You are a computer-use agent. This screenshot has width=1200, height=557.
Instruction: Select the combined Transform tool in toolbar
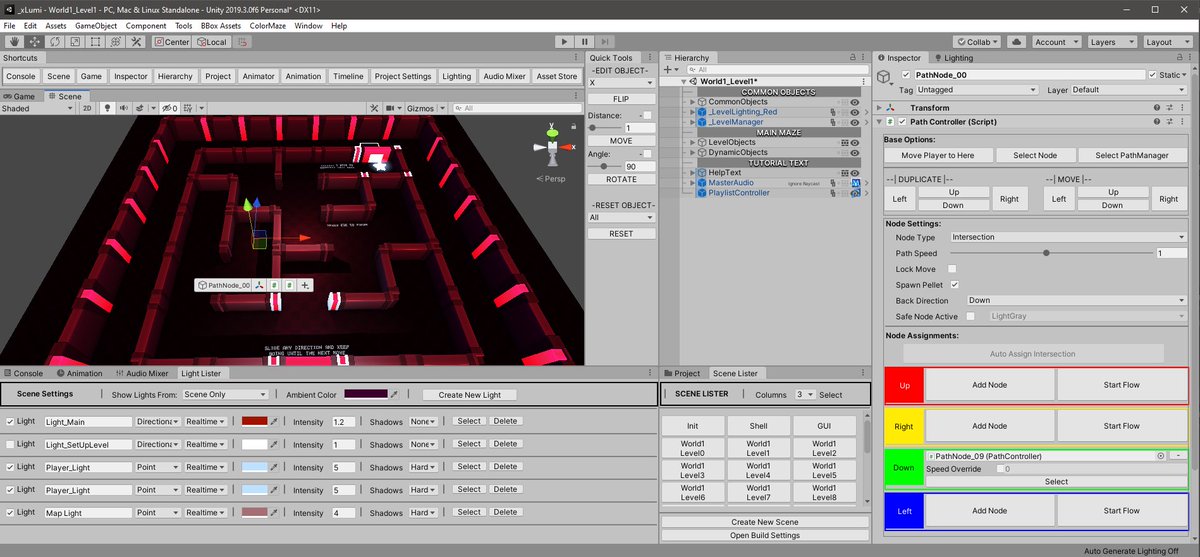[x=115, y=42]
